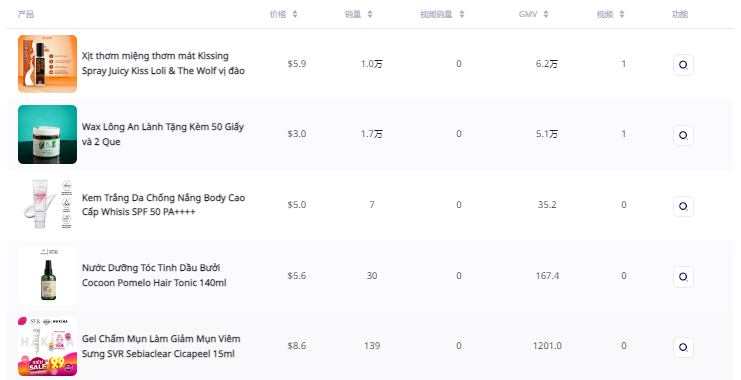Image resolution: width=741 pixels, height=380 pixels.
Task: Open Kem Trắng Da Chống Nắng title link
Action: click(163, 205)
